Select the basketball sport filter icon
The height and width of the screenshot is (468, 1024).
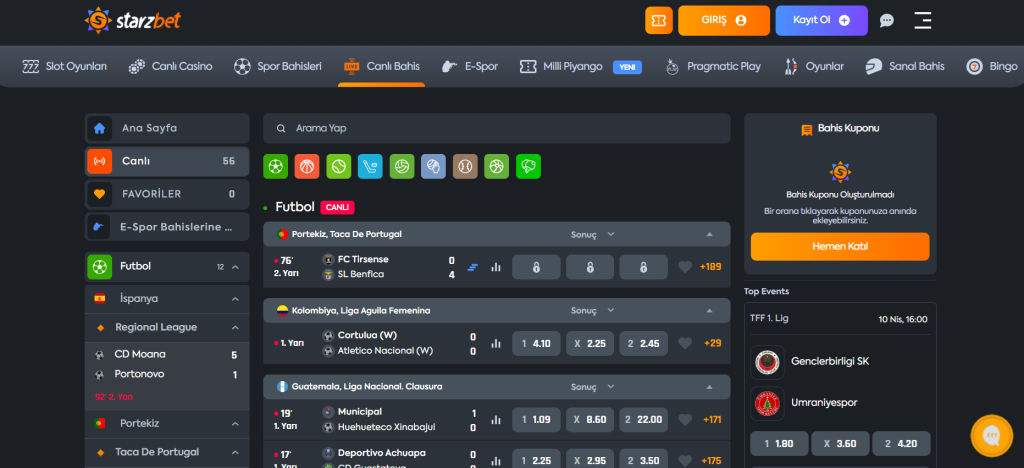pyautogui.click(x=307, y=166)
